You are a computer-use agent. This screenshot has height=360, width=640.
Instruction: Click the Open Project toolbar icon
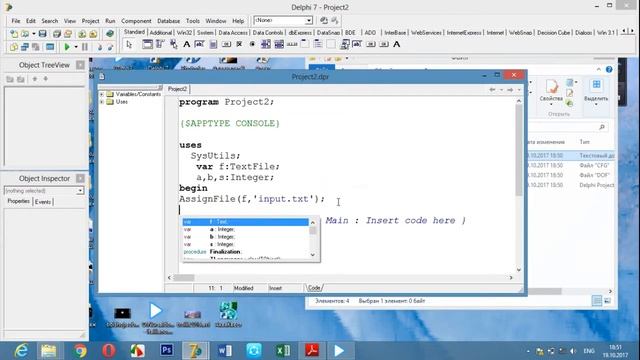tap(68, 34)
